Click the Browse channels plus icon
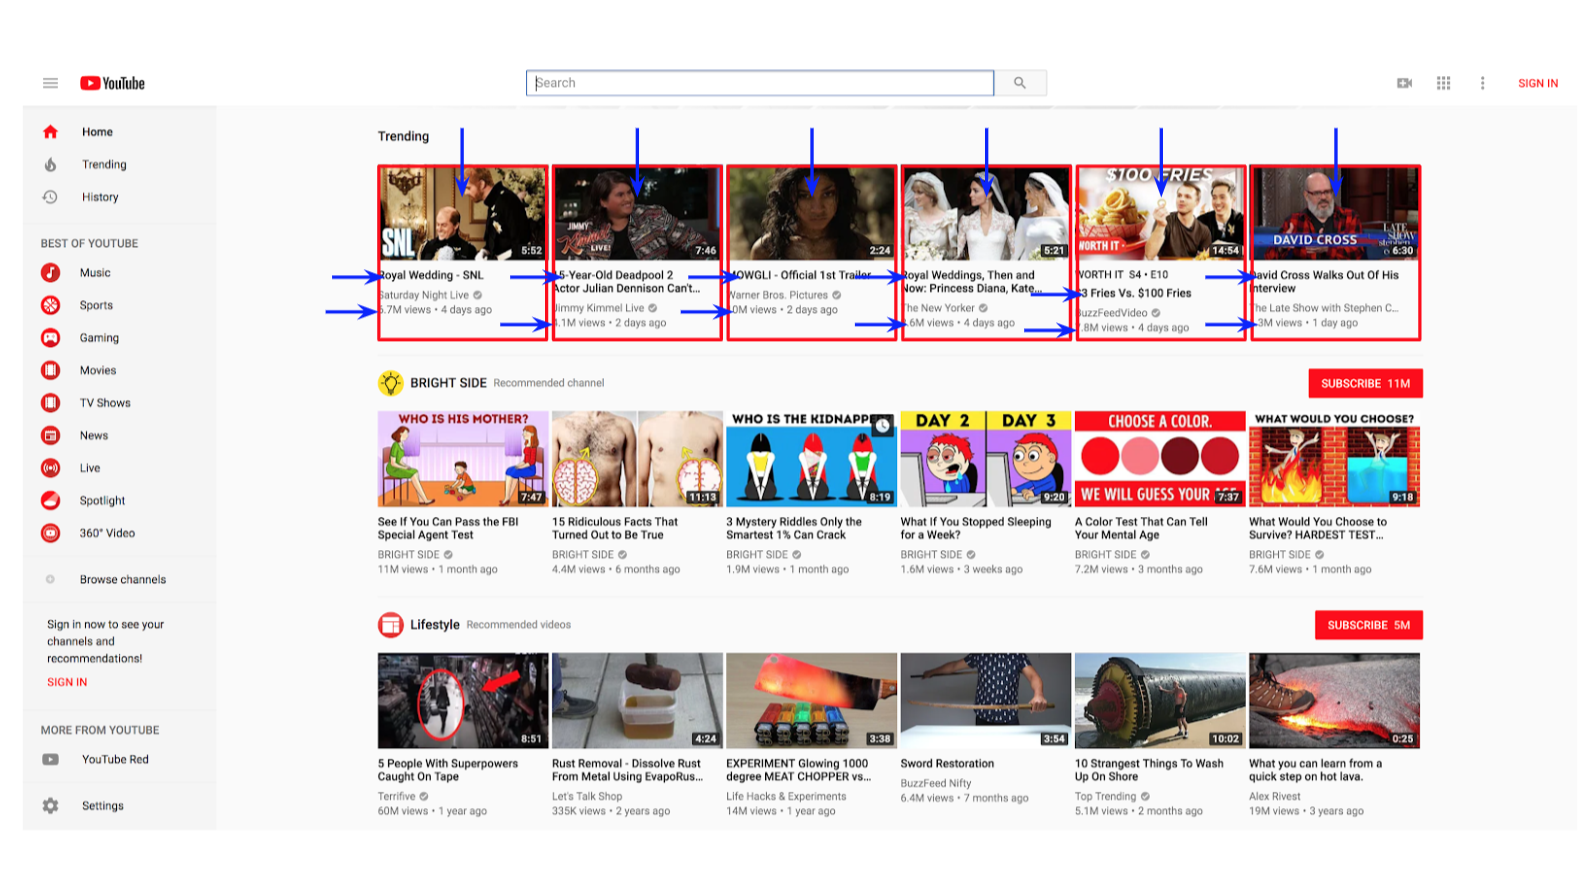The image size is (1594, 886). 50,579
